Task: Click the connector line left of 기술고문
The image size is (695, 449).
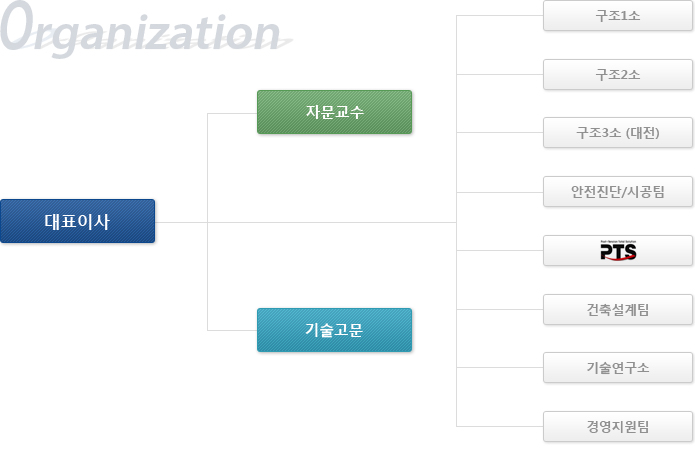Action: point(232,330)
